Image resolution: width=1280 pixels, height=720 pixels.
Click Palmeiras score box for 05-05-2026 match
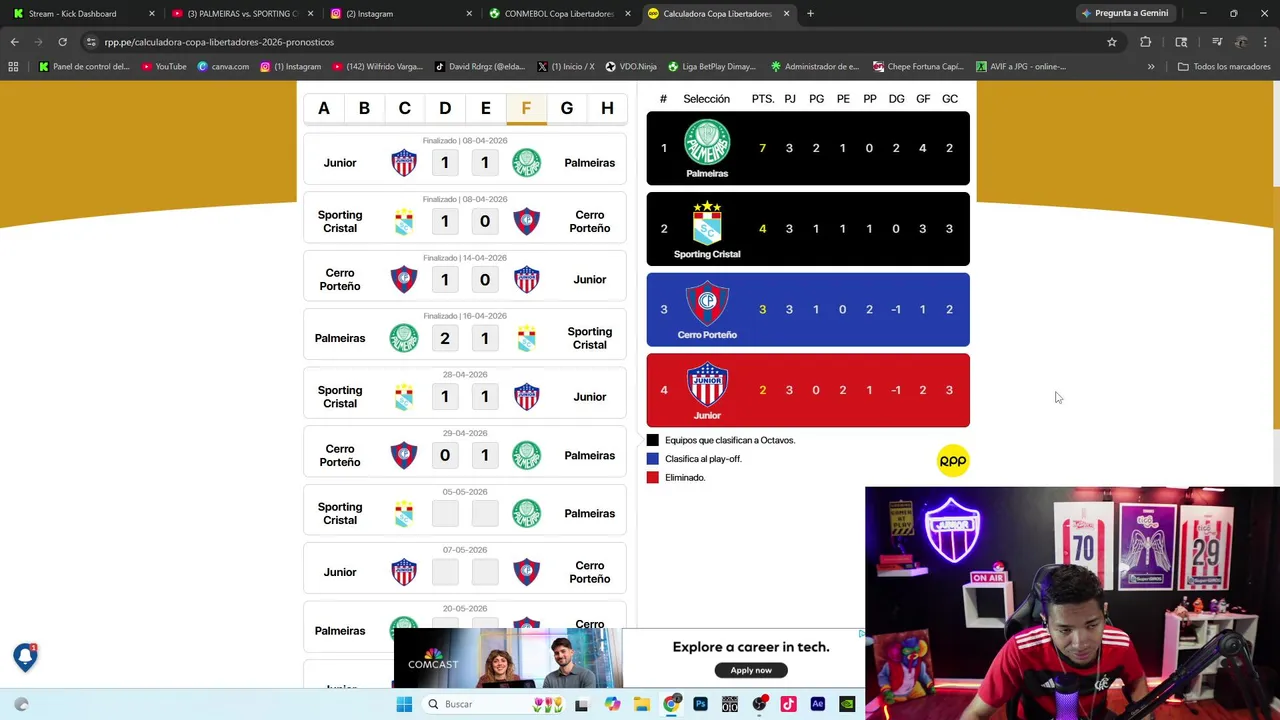[x=485, y=514]
